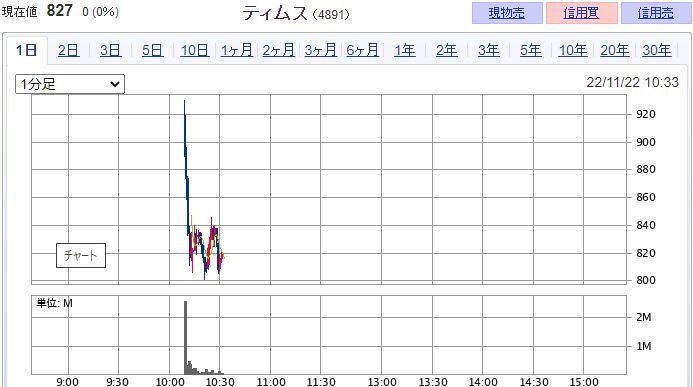The height and width of the screenshot is (387, 693).
Task: Click the 14:30 time axis label
Action: coord(534,382)
